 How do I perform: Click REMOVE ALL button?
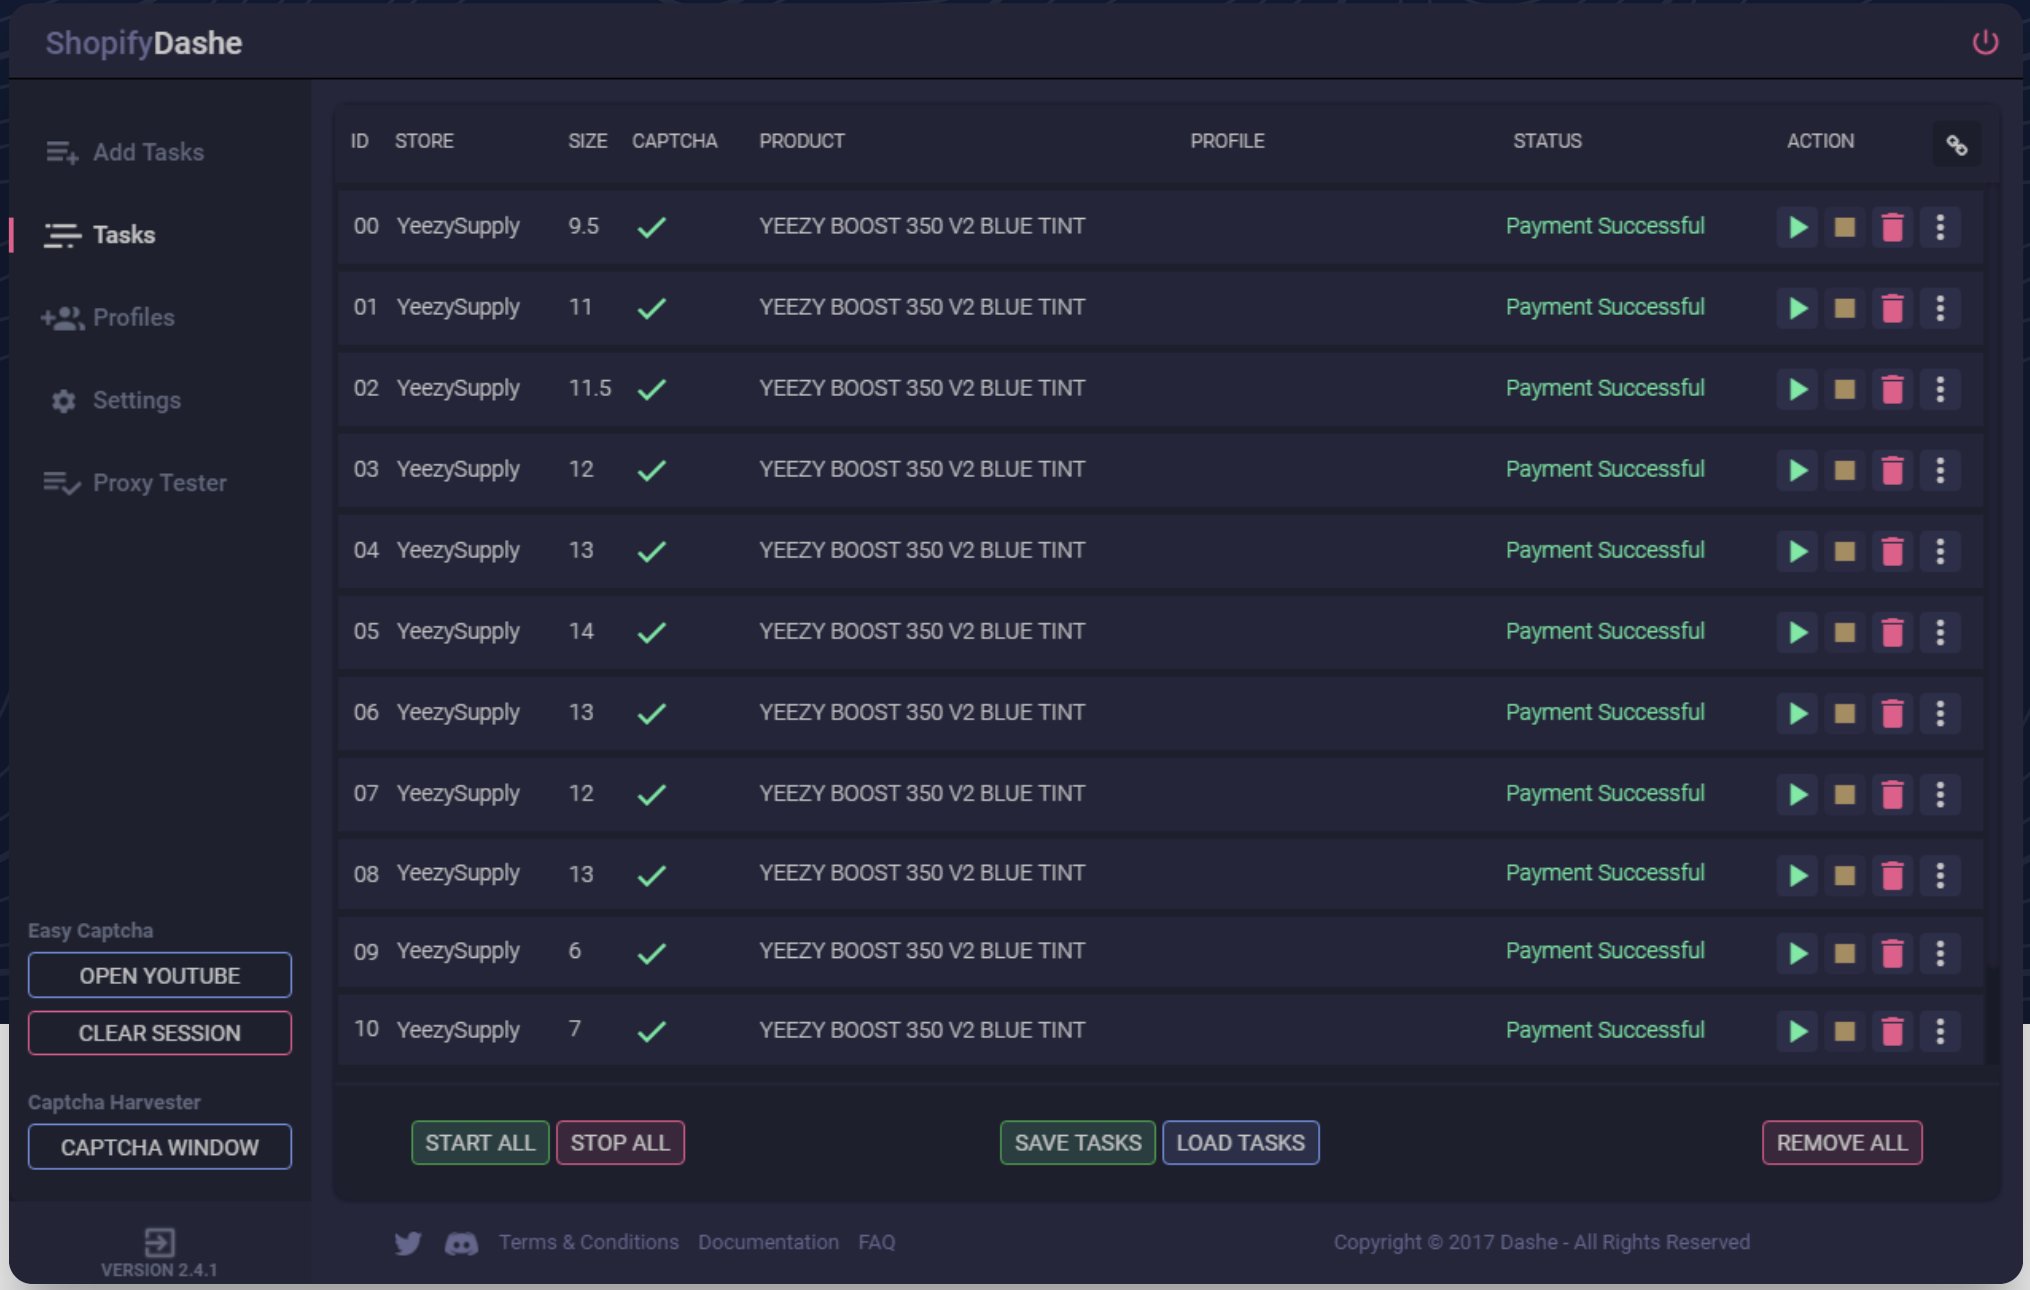pos(1842,1143)
